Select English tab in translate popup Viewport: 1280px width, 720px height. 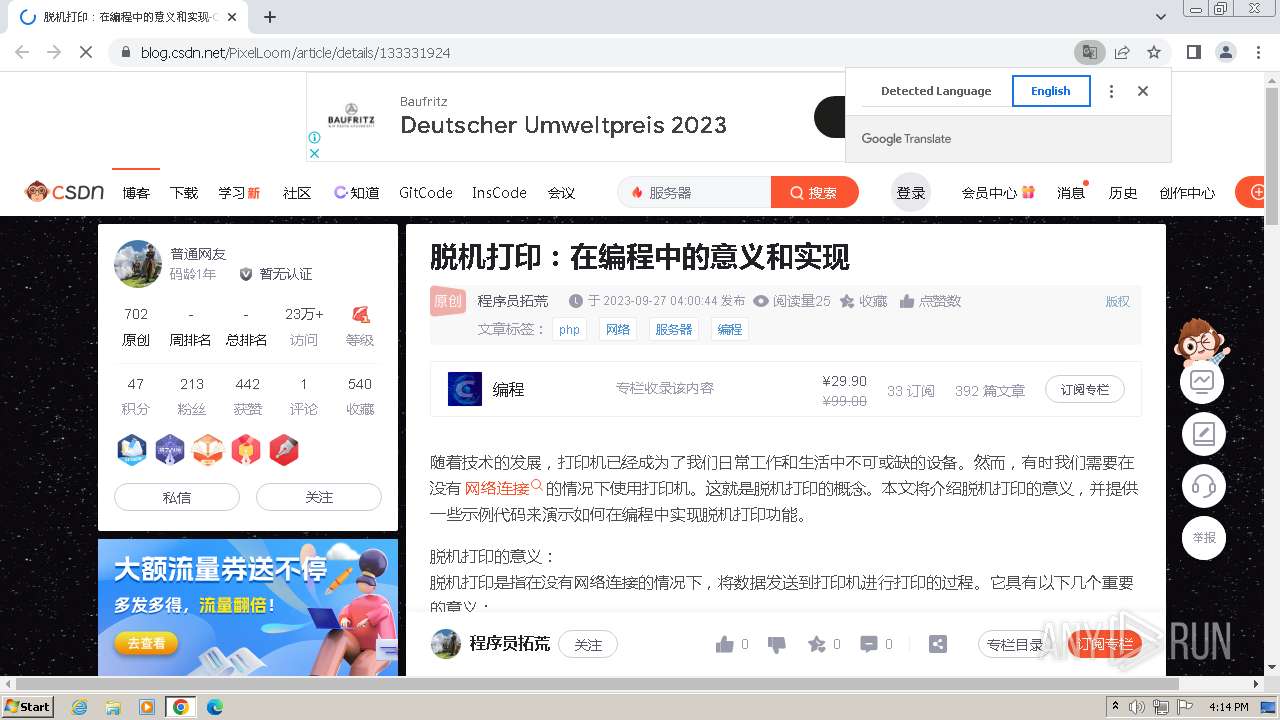point(1051,91)
